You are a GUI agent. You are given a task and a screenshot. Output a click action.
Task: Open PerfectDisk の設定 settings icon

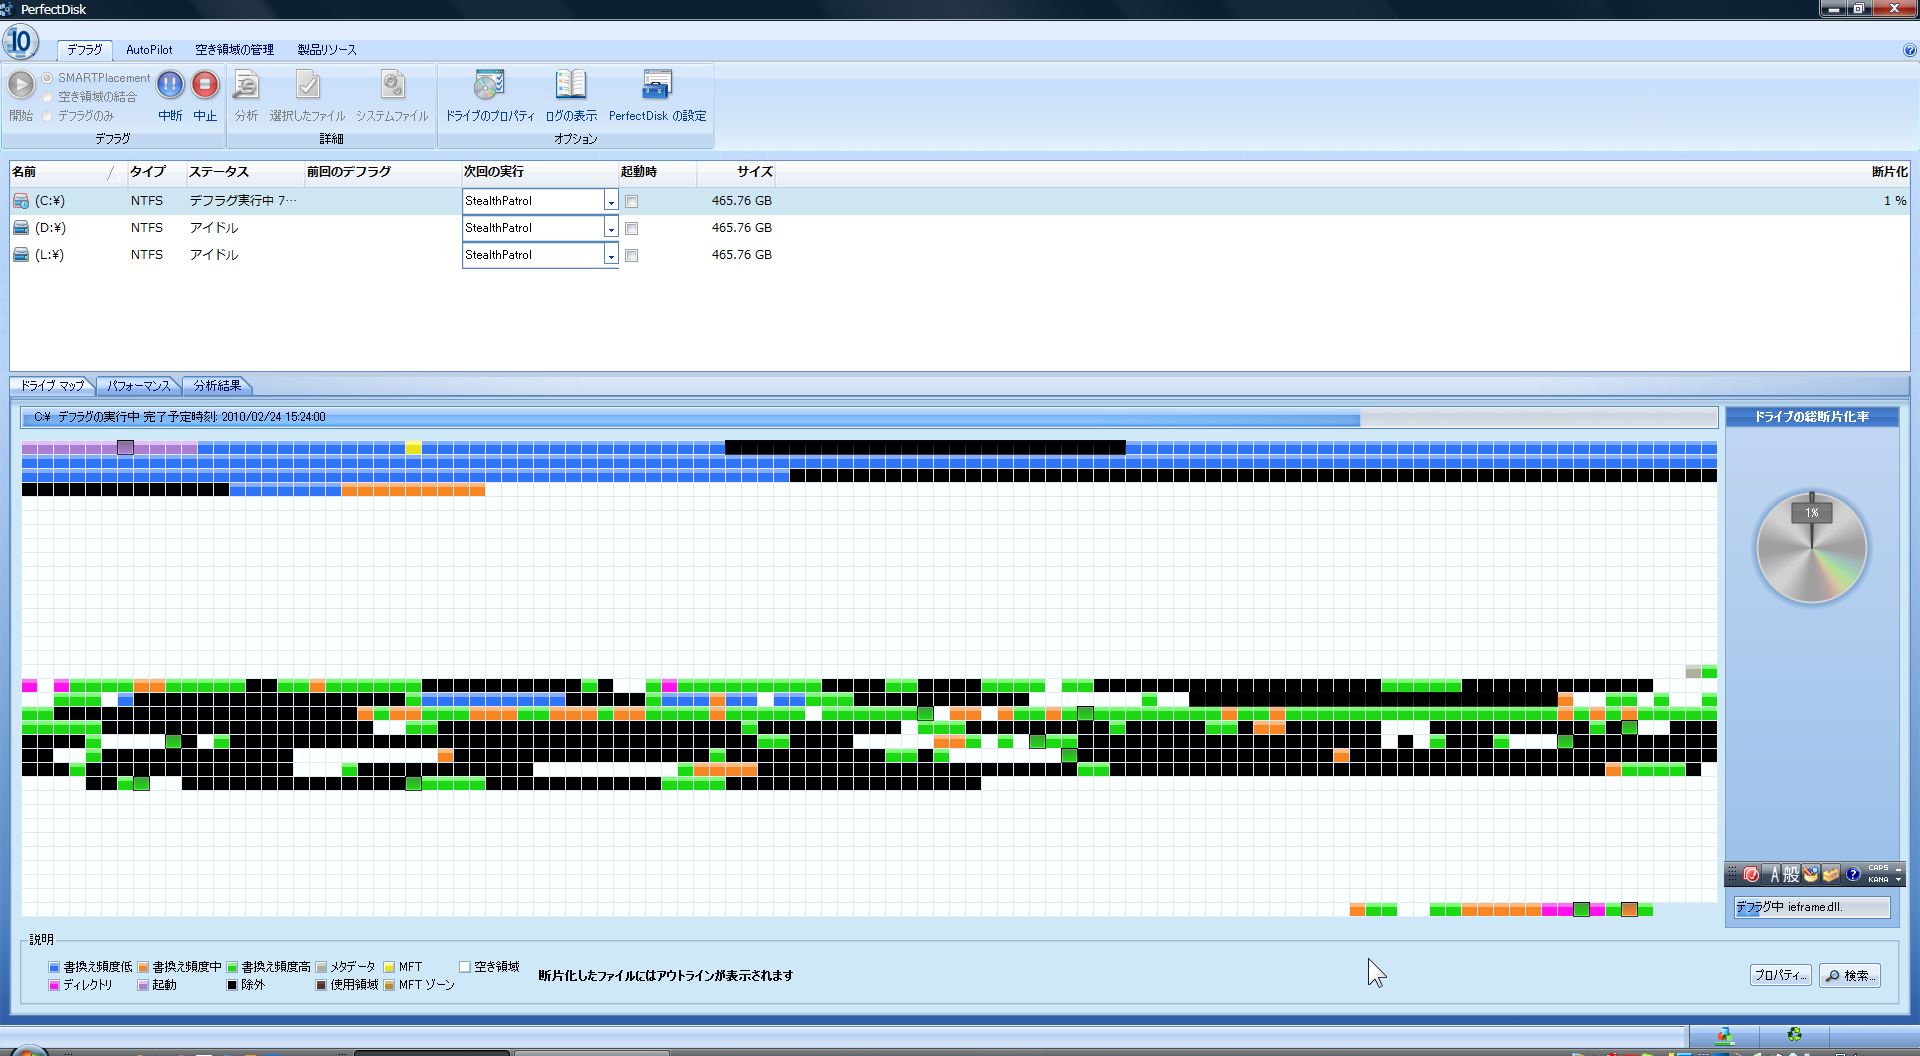coord(657,85)
